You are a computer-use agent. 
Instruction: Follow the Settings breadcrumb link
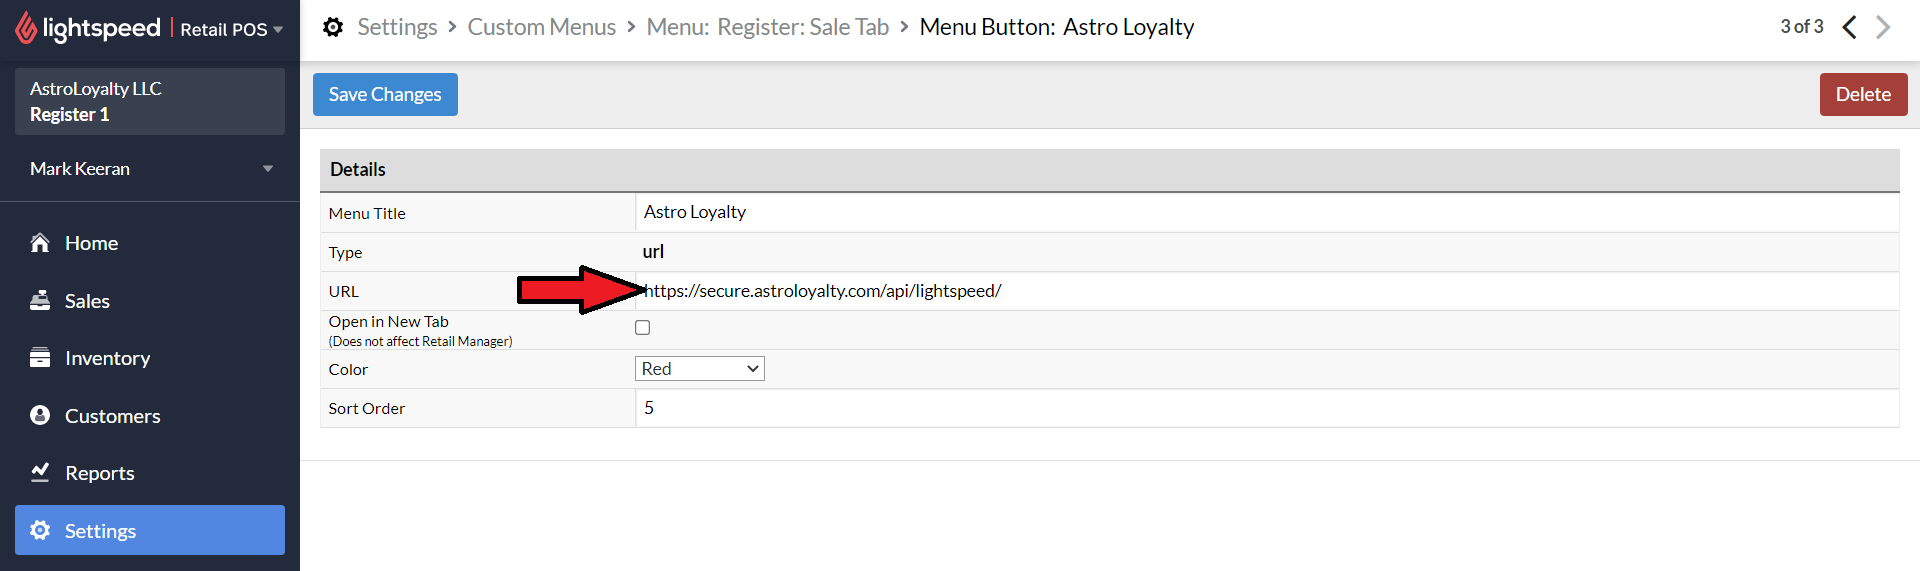pyautogui.click(x=397, y=27)
